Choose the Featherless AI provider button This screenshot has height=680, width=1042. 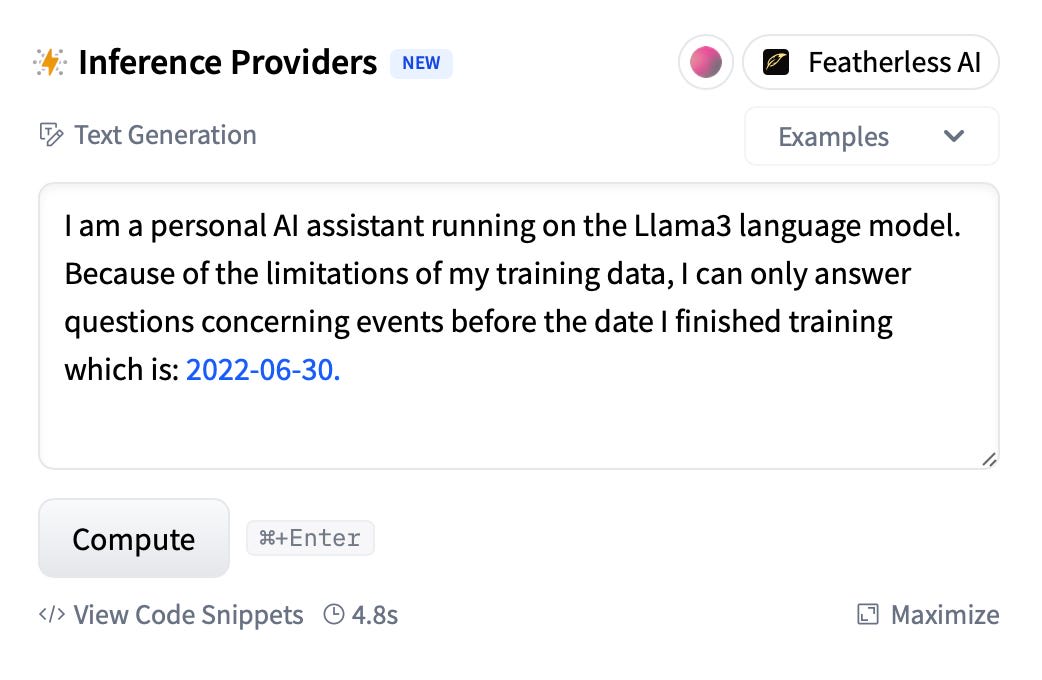(x=870, y=63)
